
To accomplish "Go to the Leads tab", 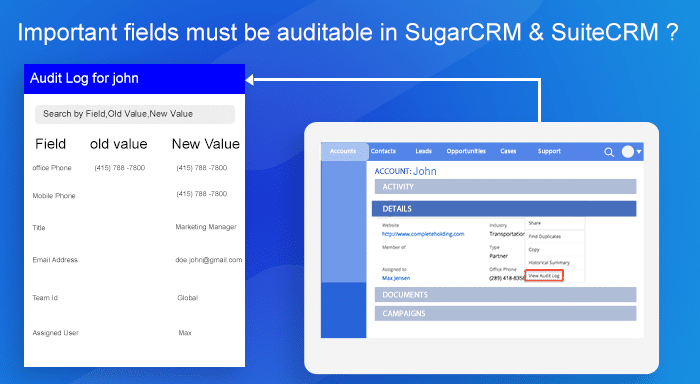I will [423, 151].
